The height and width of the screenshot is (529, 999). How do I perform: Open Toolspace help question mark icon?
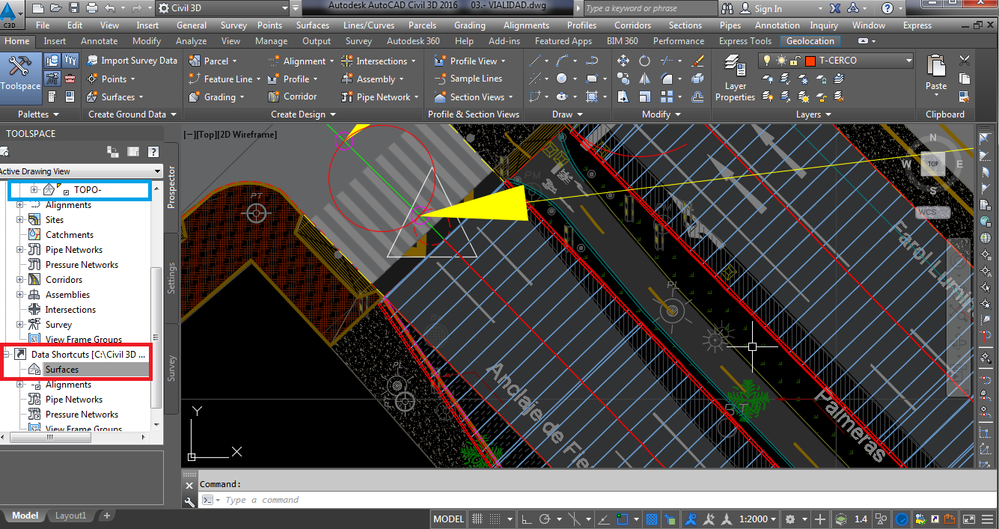[x=153, y=152]
